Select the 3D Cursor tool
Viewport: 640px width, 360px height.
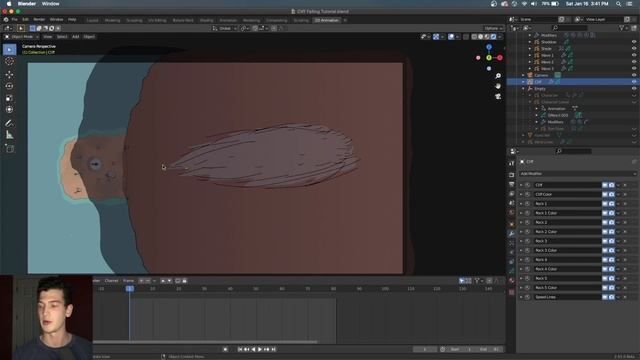pyautogui.click(x=9, y=61)
